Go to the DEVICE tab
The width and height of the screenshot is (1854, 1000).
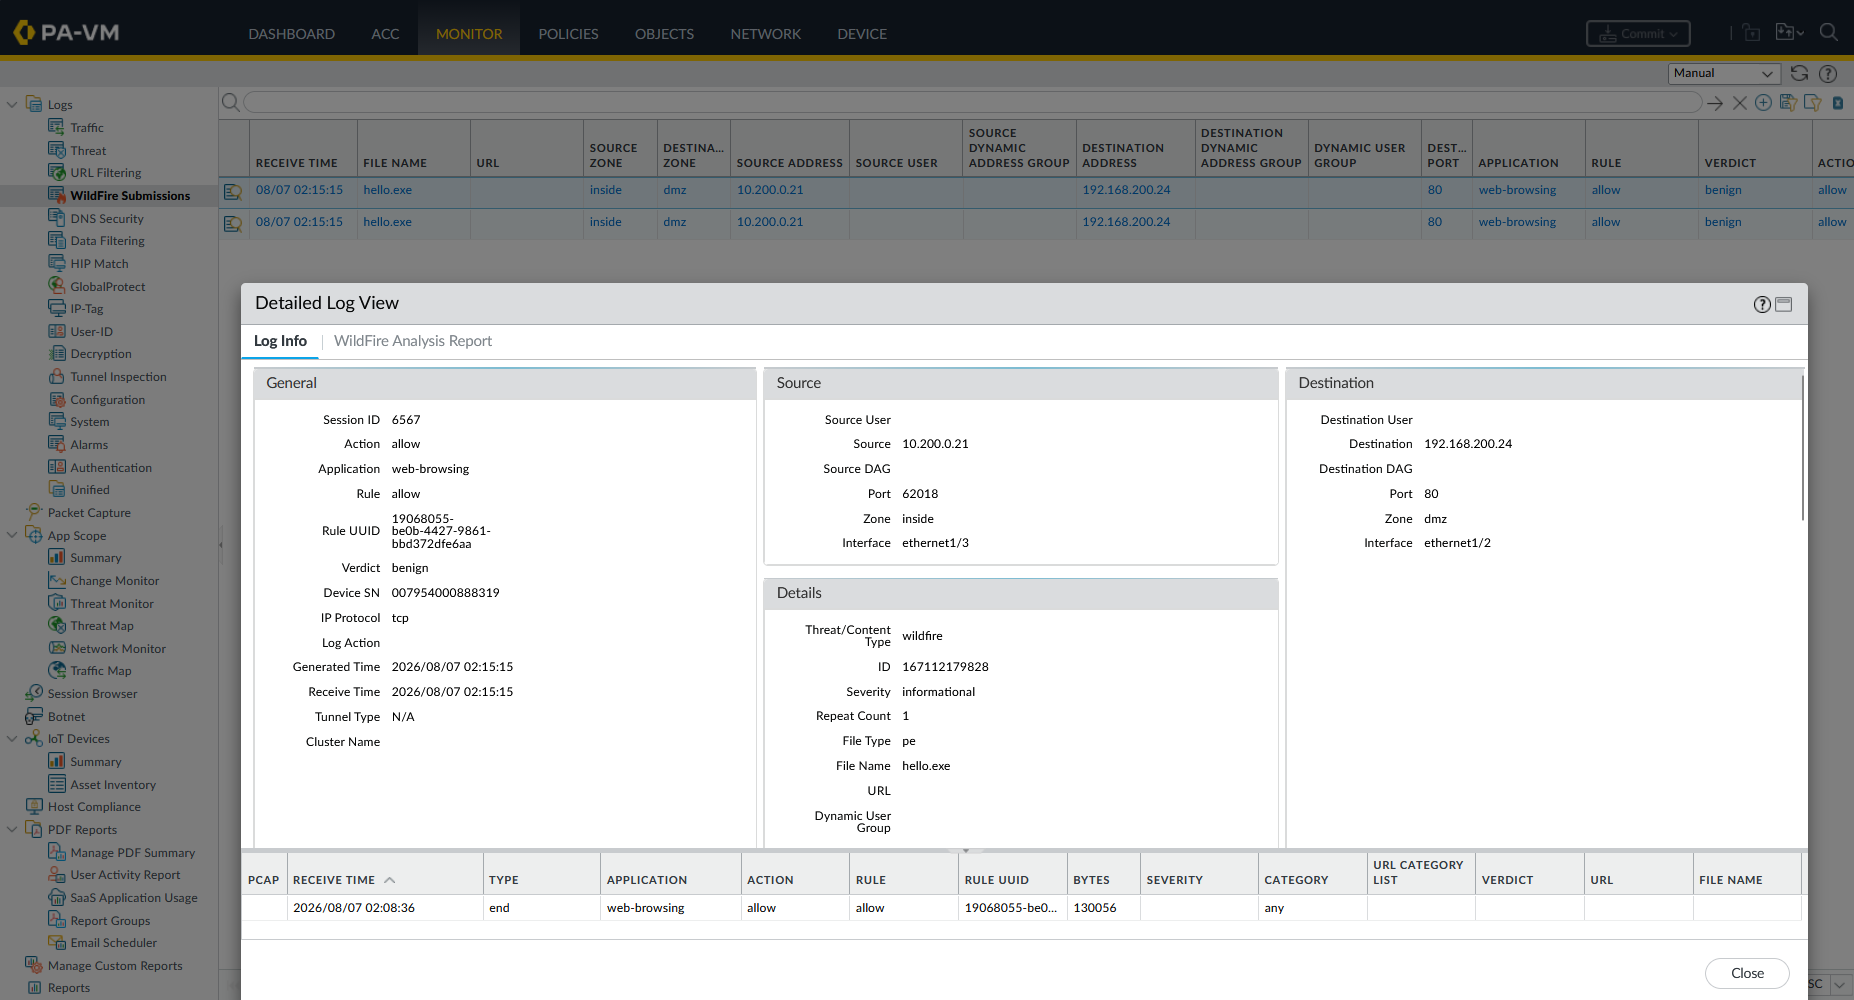tap(862, 34)
